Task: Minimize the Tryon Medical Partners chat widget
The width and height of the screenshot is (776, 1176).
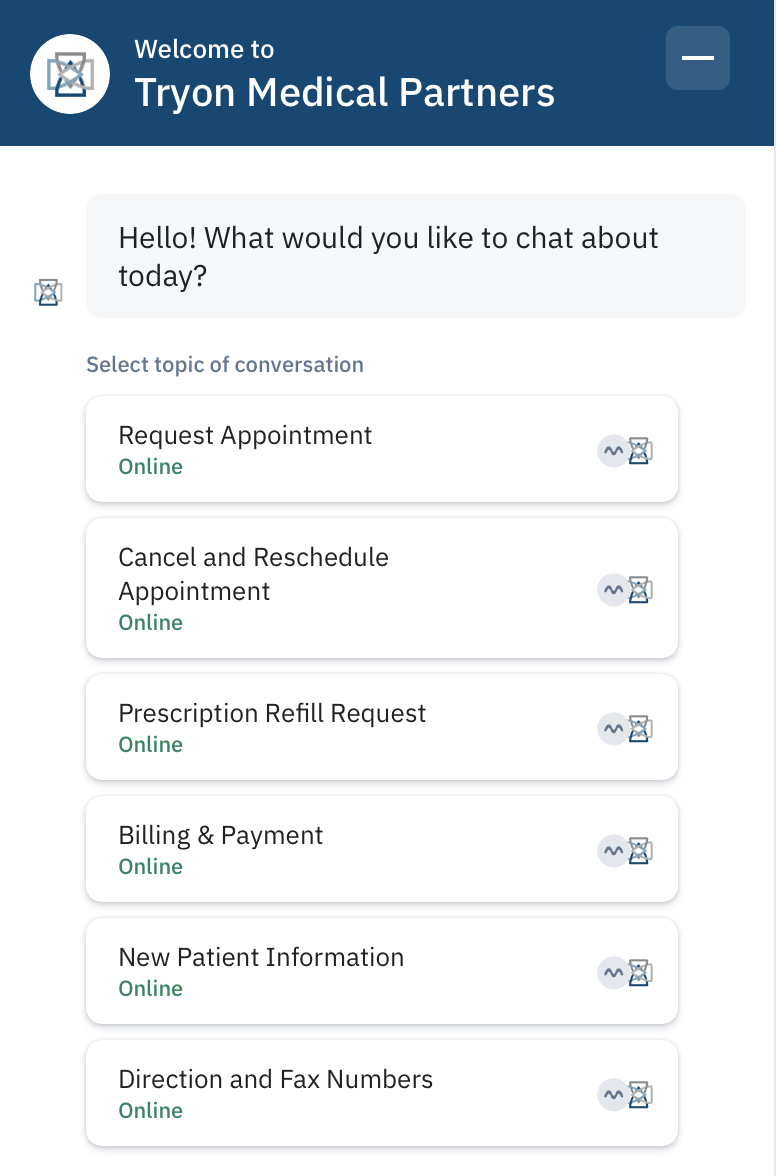Action: click(697, 58)
